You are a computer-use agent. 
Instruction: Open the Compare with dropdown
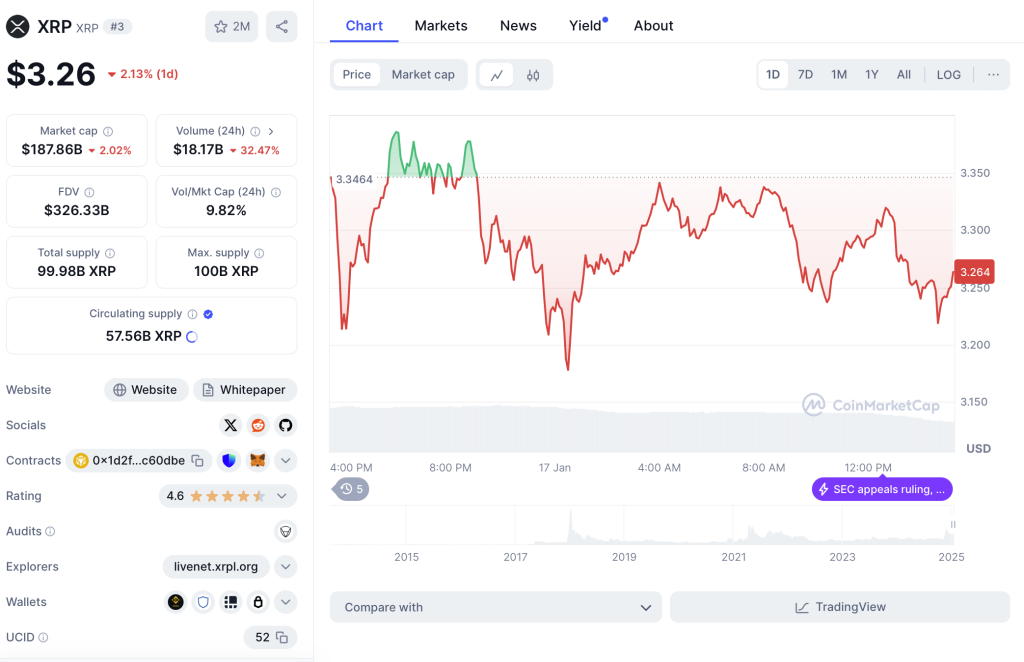(x=496, y=607)
